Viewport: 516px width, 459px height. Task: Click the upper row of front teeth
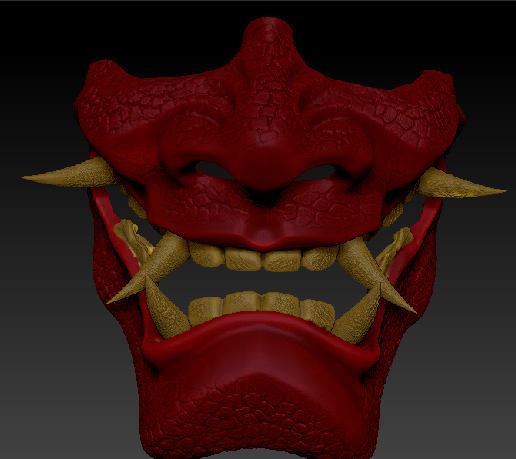[263, 257]
